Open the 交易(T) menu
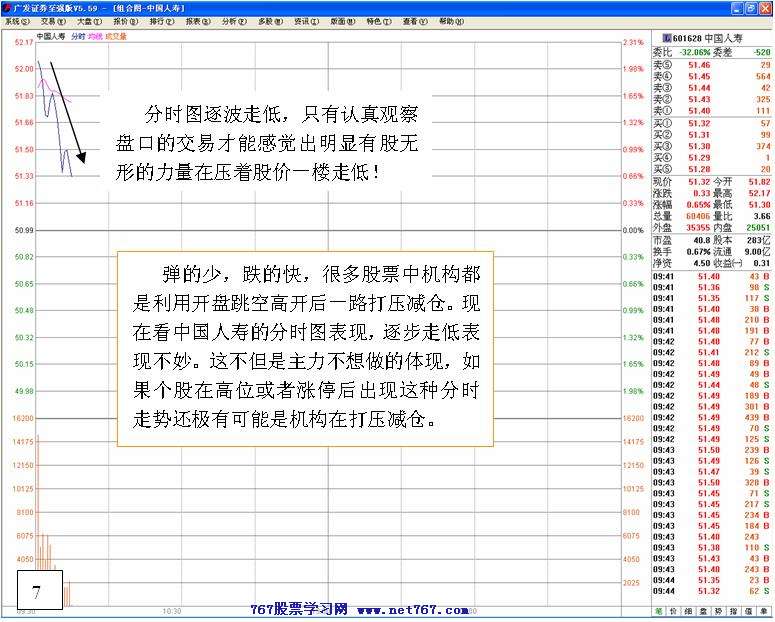Image resolution: width=775 pixels, height=622 pixels. pyautogui.click(x=53, y=20)
